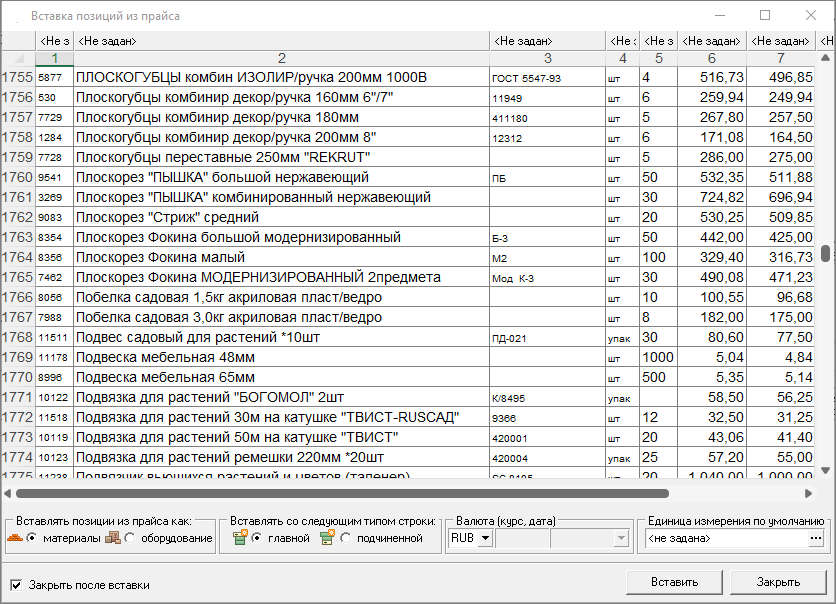Click the vertical scrollbar thumb
Screen dimensions: 836x604
826,253
